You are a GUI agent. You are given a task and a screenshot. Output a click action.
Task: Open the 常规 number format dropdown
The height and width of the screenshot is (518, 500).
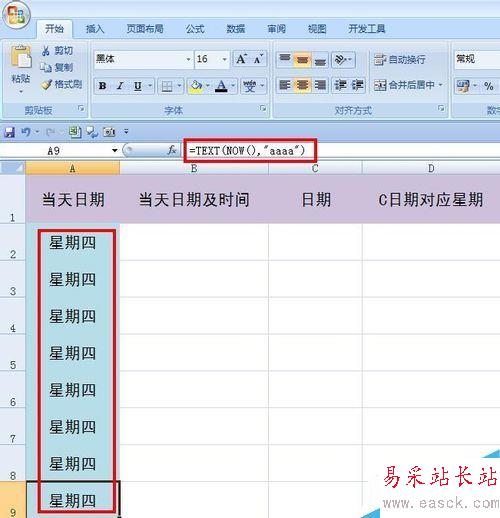[477, 59]
